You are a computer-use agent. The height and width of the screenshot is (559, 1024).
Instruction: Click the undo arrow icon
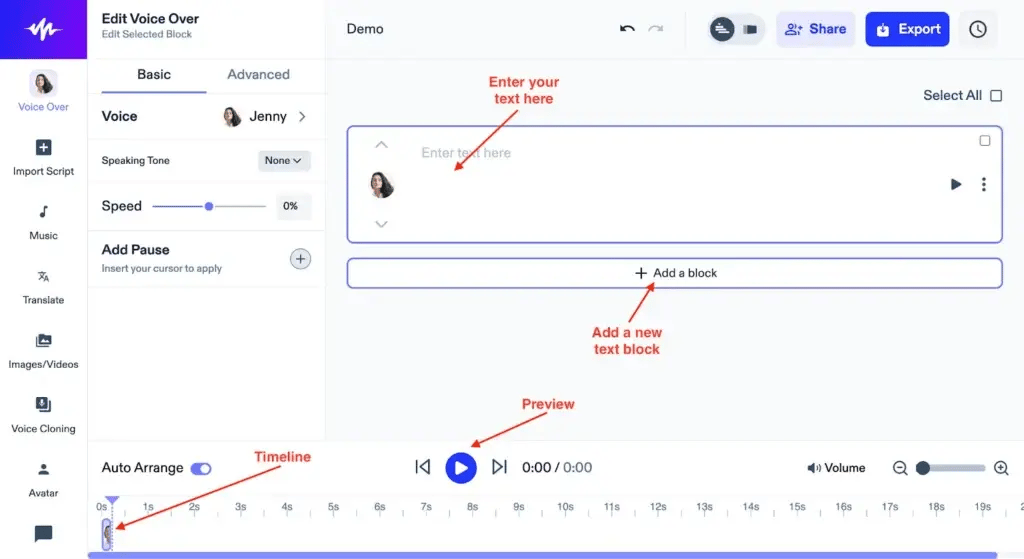coord(627,29)
